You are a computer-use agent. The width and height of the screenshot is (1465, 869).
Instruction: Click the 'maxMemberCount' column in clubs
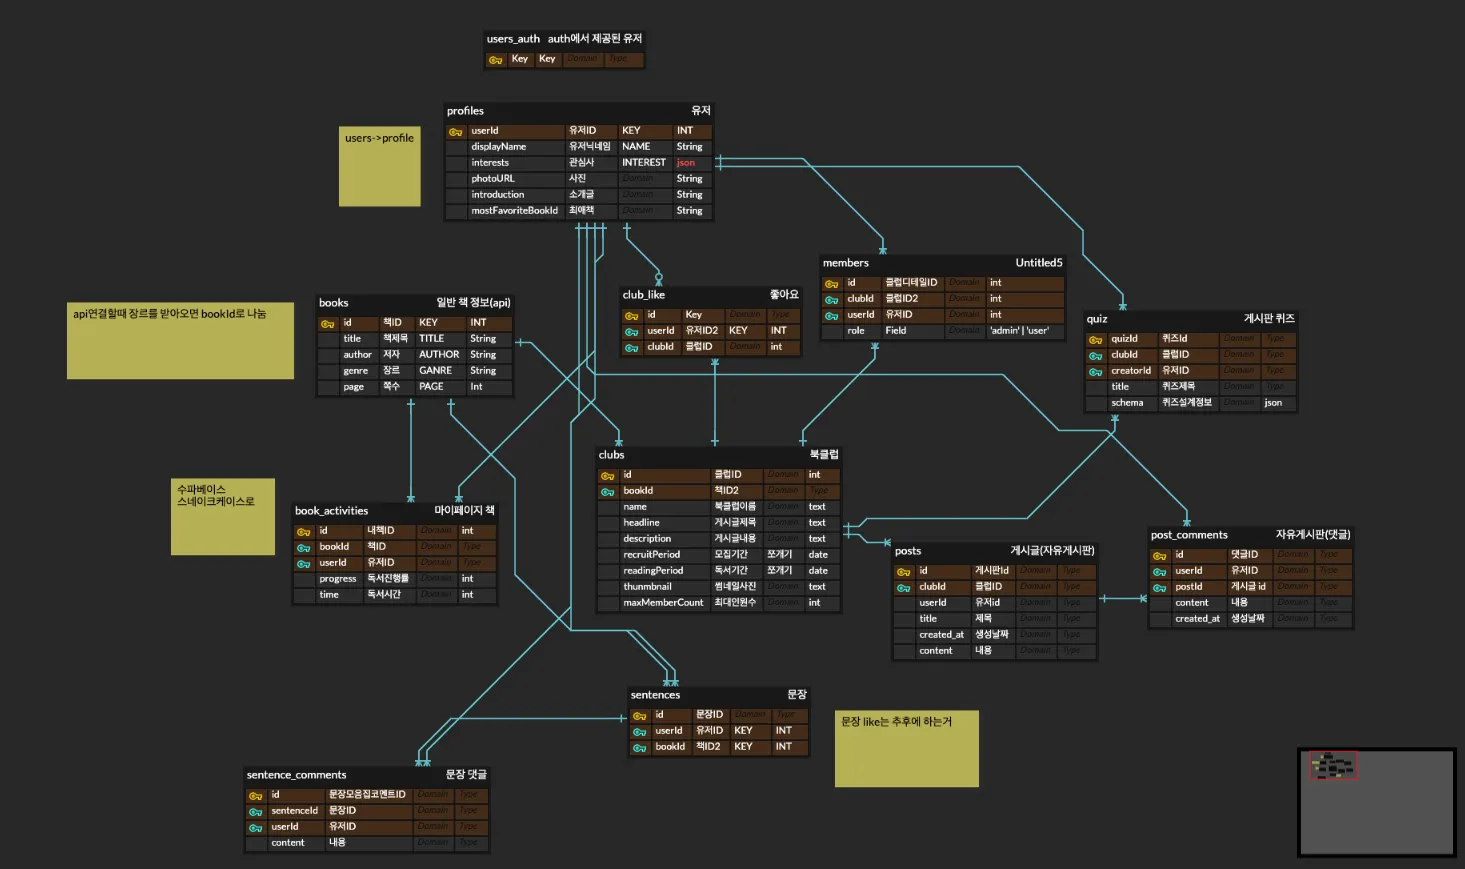pos(664,603)
